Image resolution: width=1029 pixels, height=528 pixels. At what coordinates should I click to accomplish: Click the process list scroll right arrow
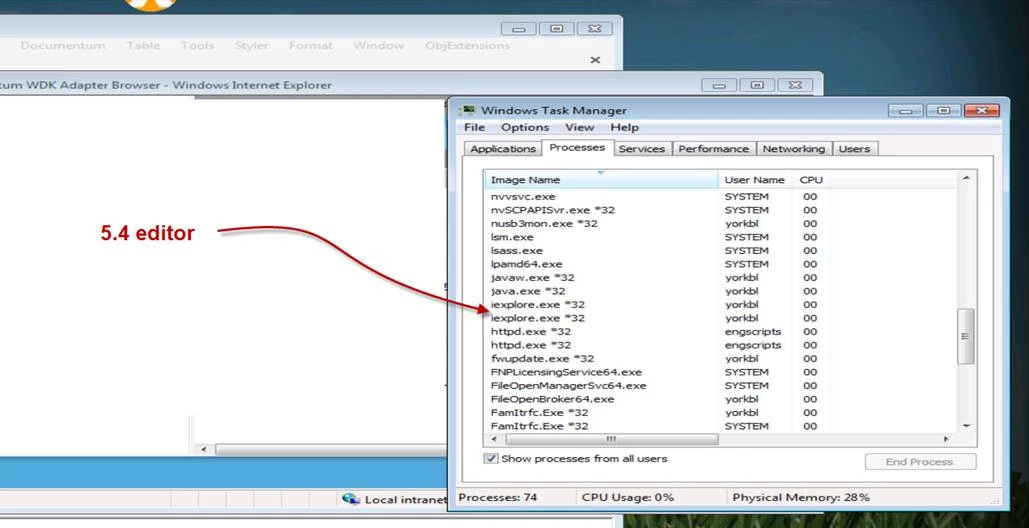click(946, 439)
